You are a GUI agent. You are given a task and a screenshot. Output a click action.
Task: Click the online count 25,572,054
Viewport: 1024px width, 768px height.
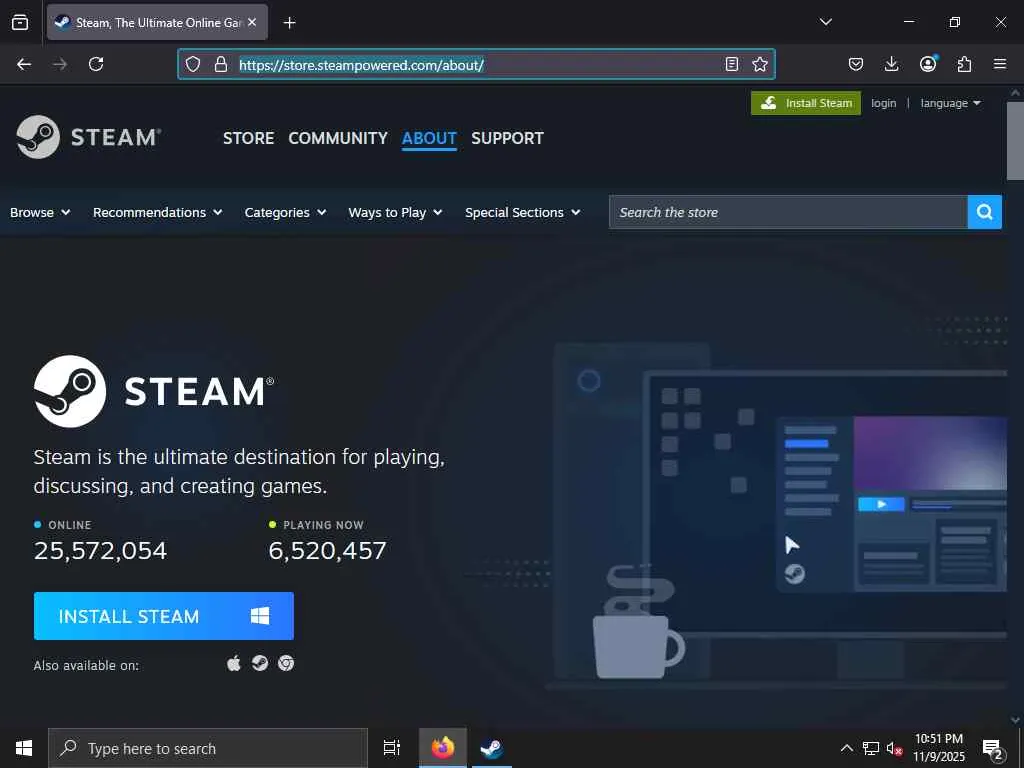click(101, 551)
